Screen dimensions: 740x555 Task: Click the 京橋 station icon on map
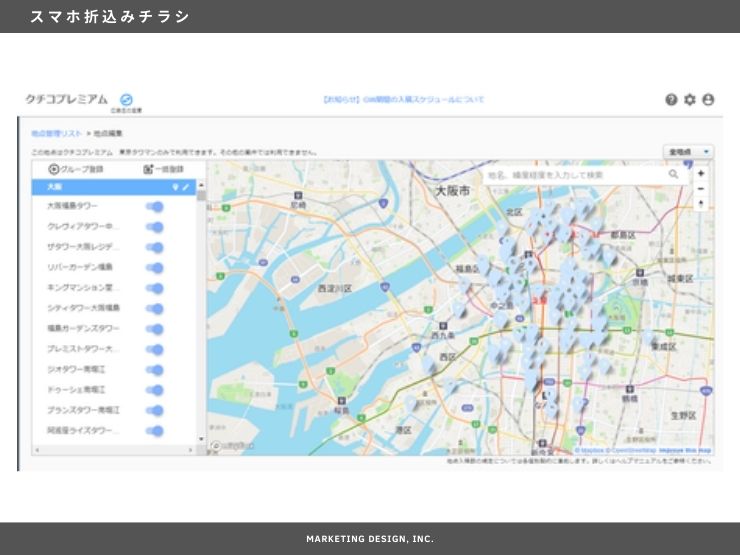[x=640, y=273]
